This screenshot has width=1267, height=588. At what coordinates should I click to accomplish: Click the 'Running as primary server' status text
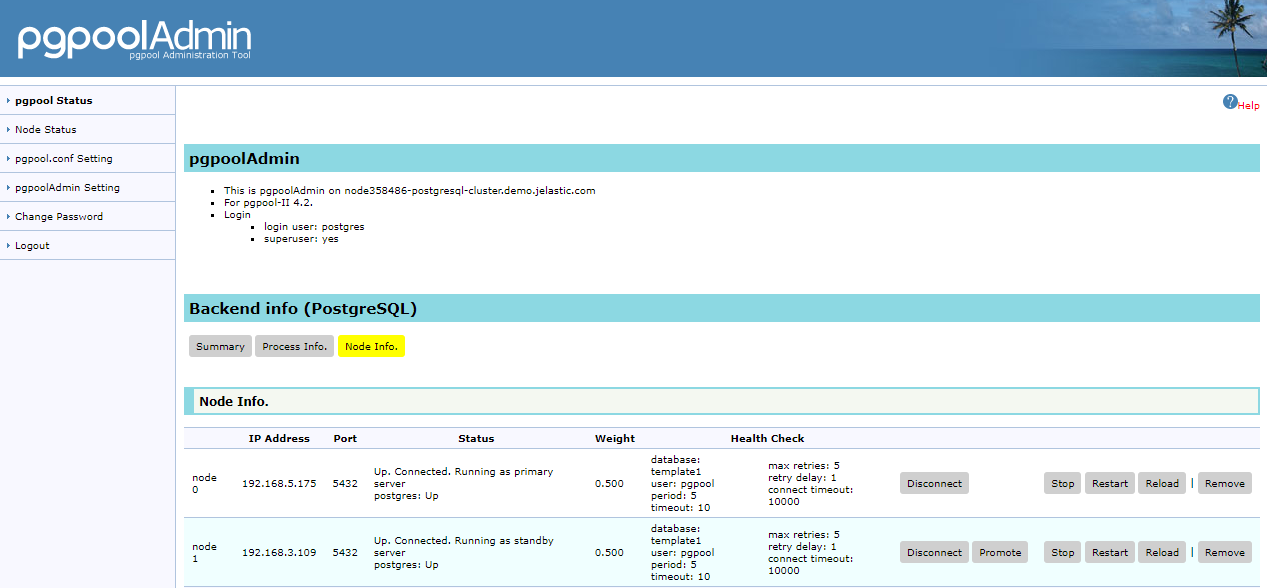tap(463, 477)
